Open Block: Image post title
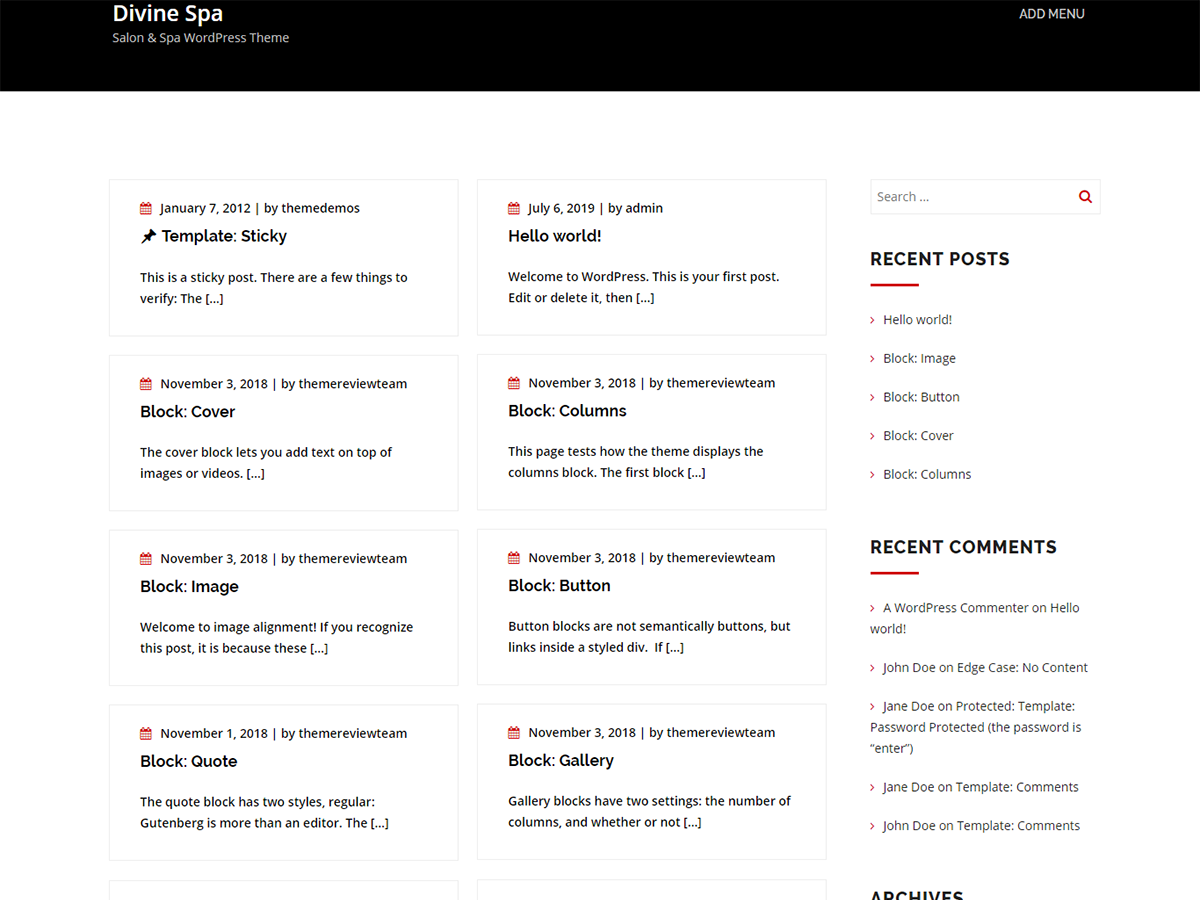Image resolution: width=1200 pixels, height=900 pixels. 189,587
